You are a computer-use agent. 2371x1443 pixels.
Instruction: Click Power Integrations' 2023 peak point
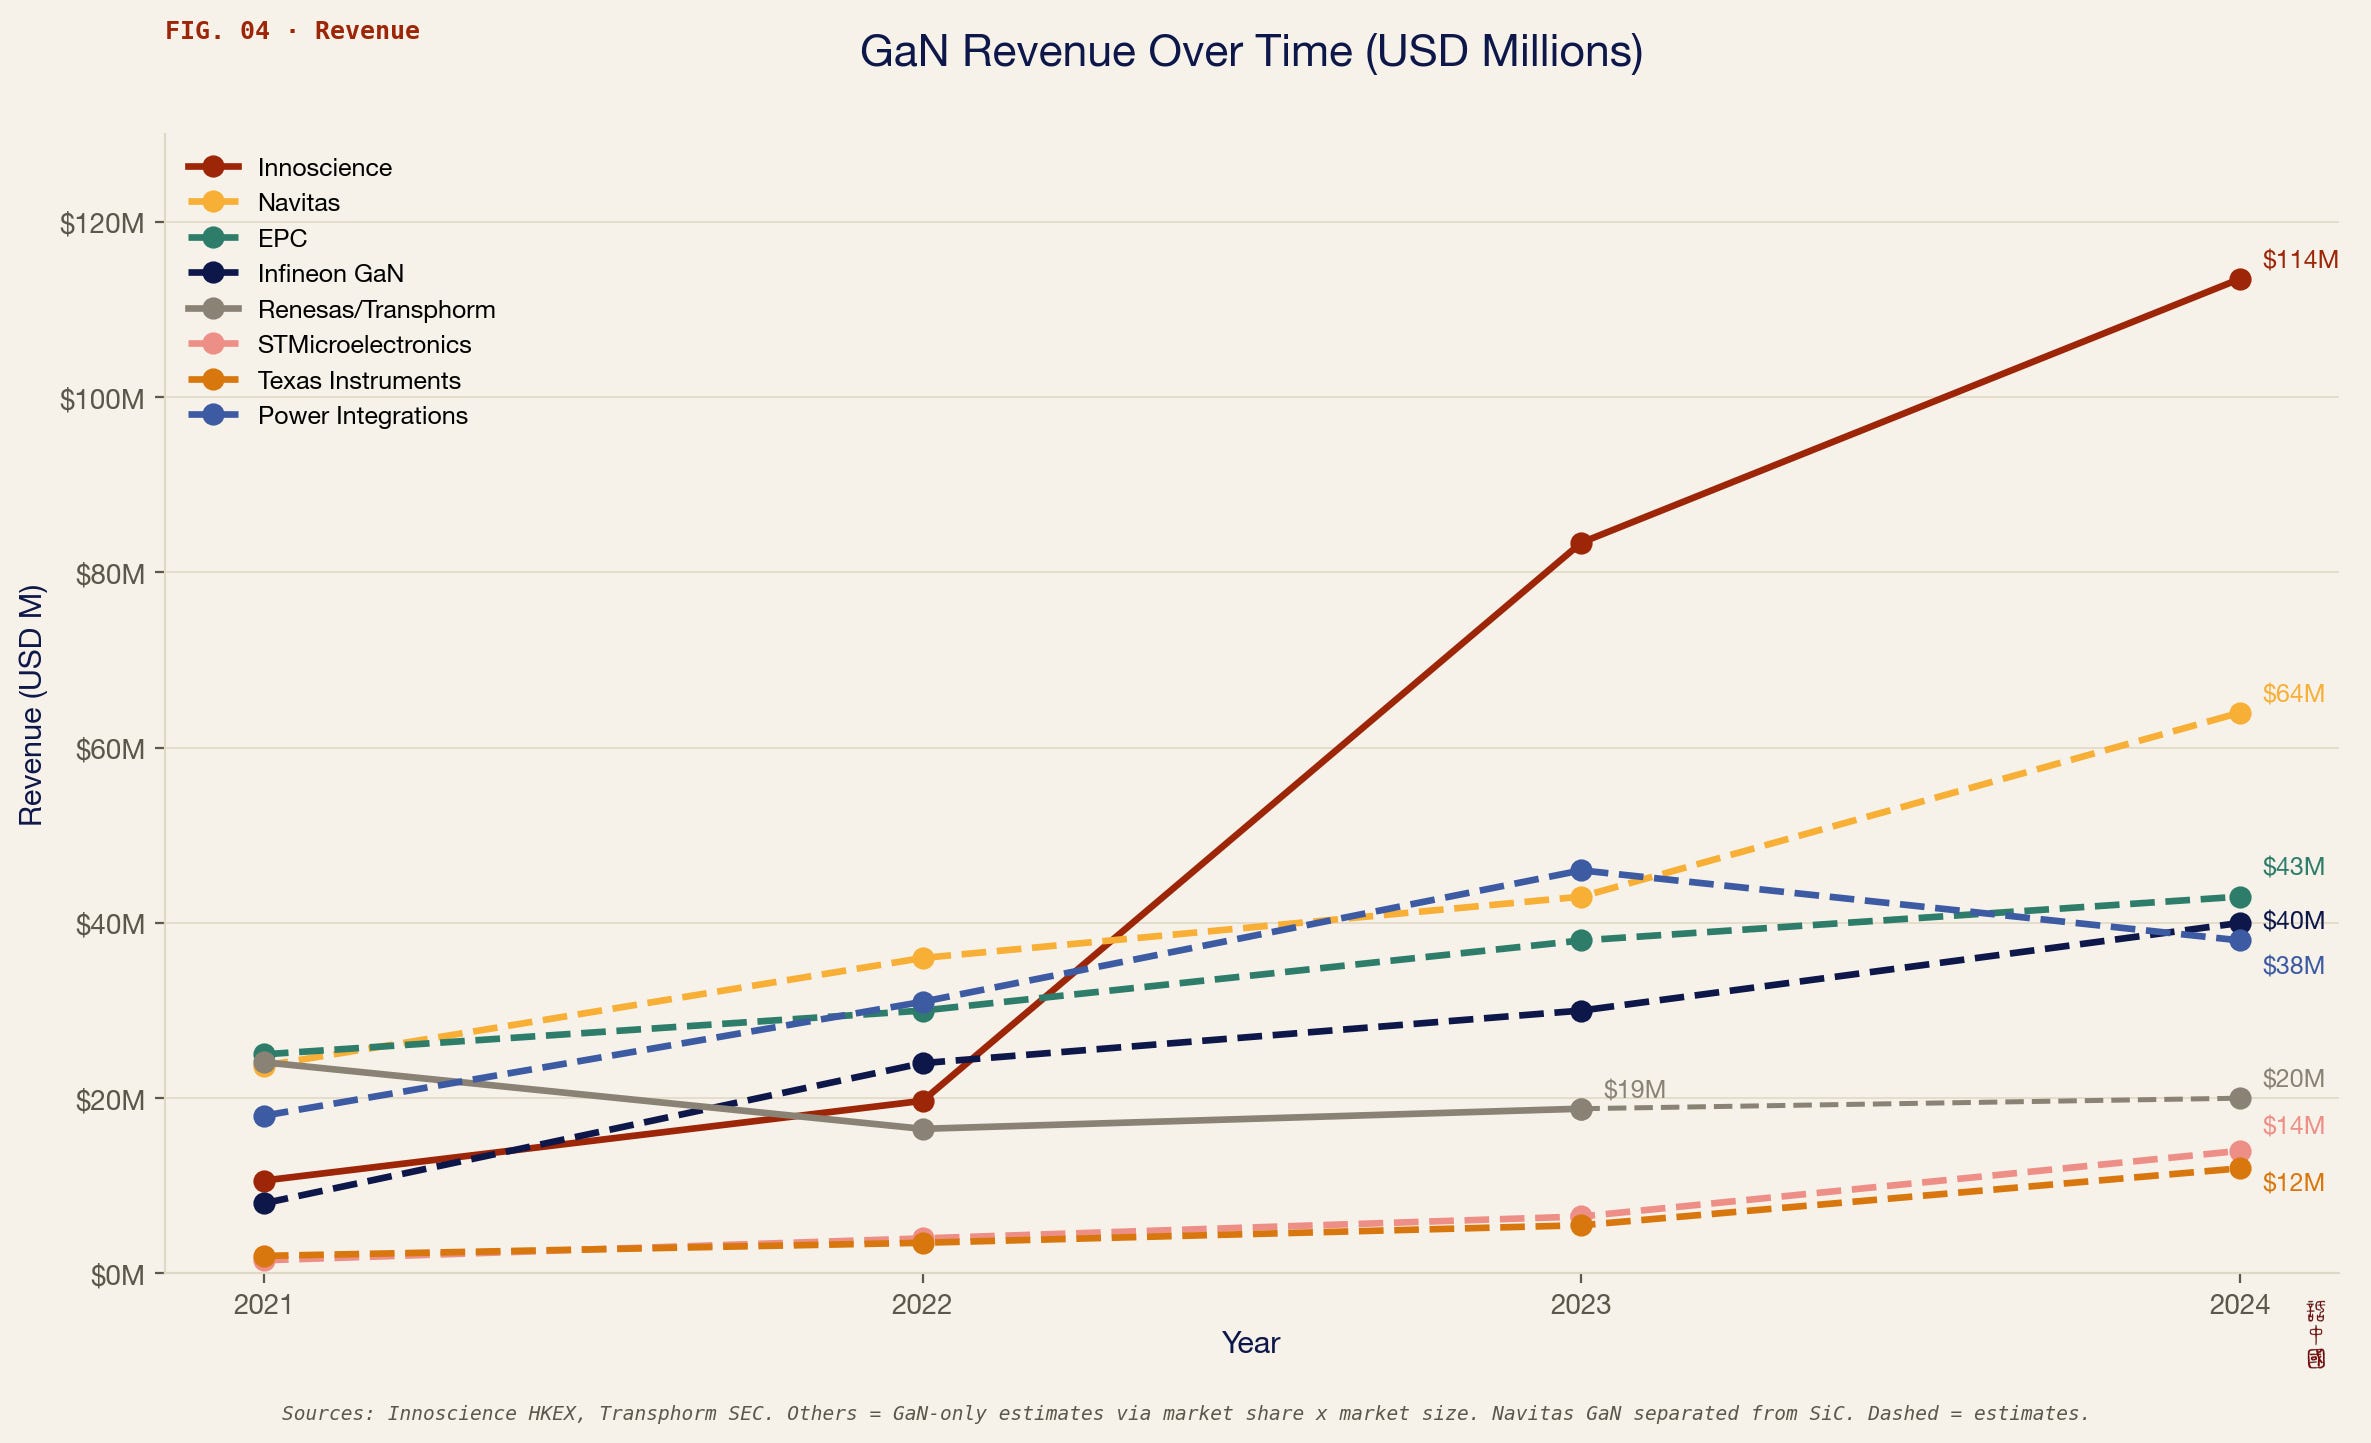click(1581, 871)
